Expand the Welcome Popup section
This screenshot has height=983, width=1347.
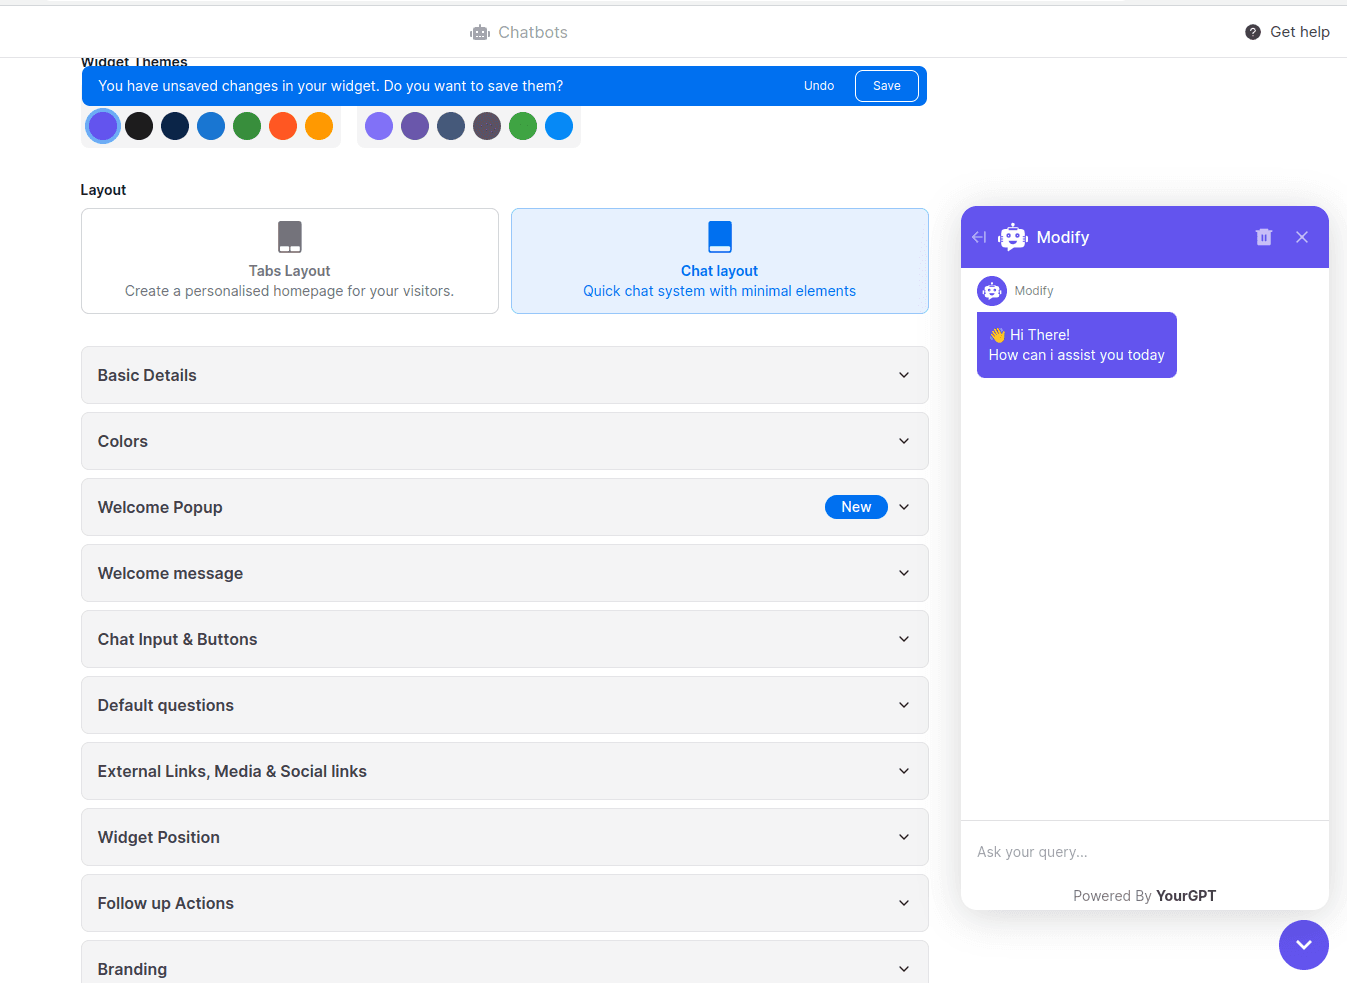click(x=505, y=507)
